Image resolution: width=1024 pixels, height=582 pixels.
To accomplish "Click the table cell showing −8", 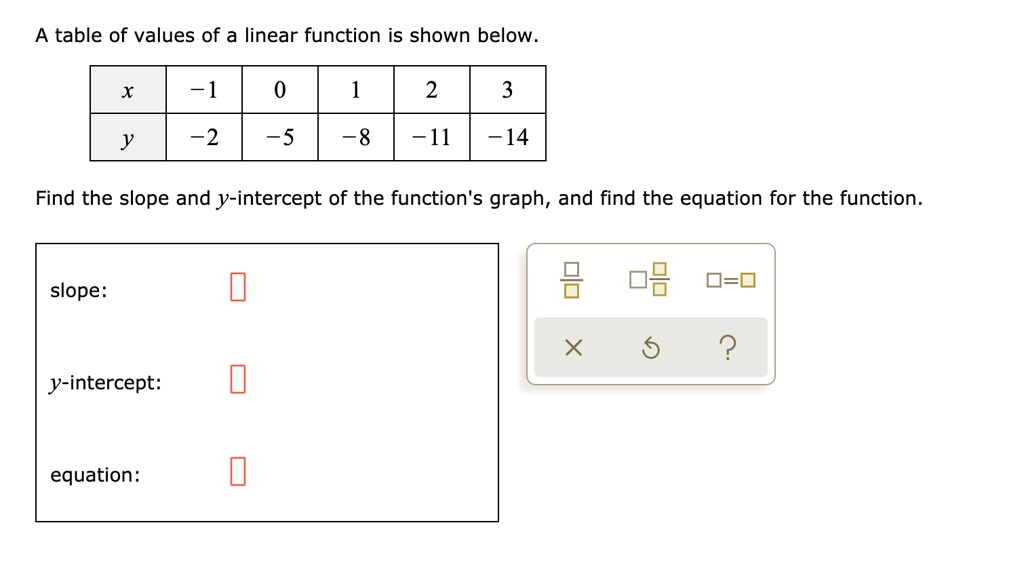I will (x=356, y=137).
